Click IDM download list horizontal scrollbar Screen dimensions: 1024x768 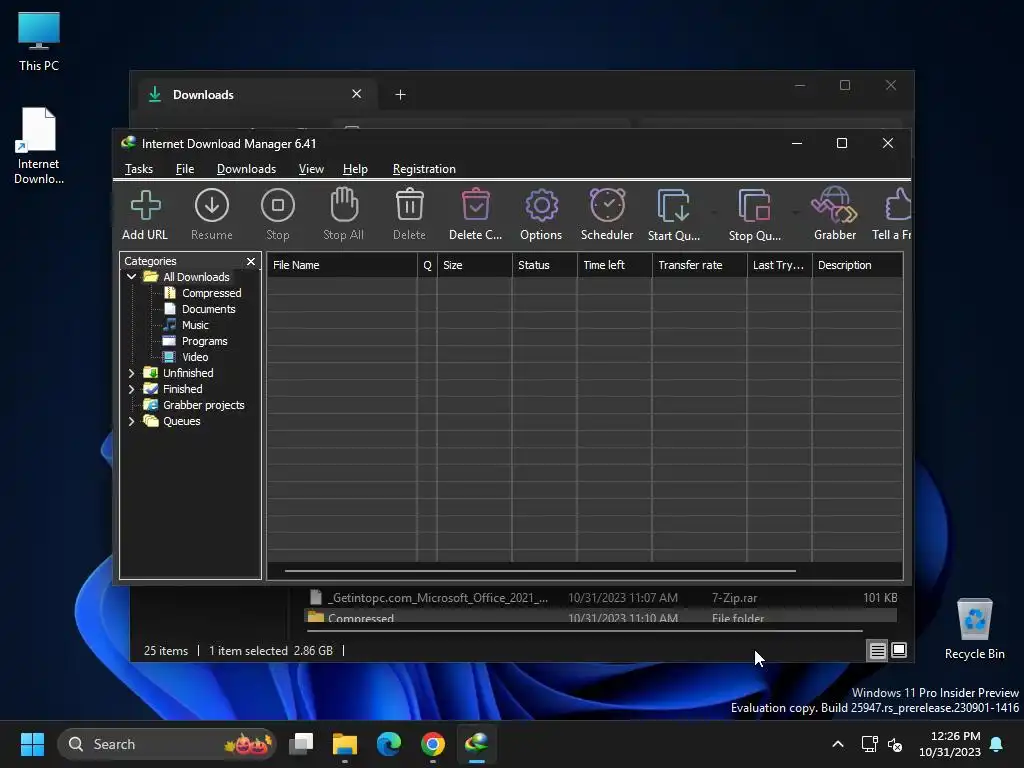[540, 571]
